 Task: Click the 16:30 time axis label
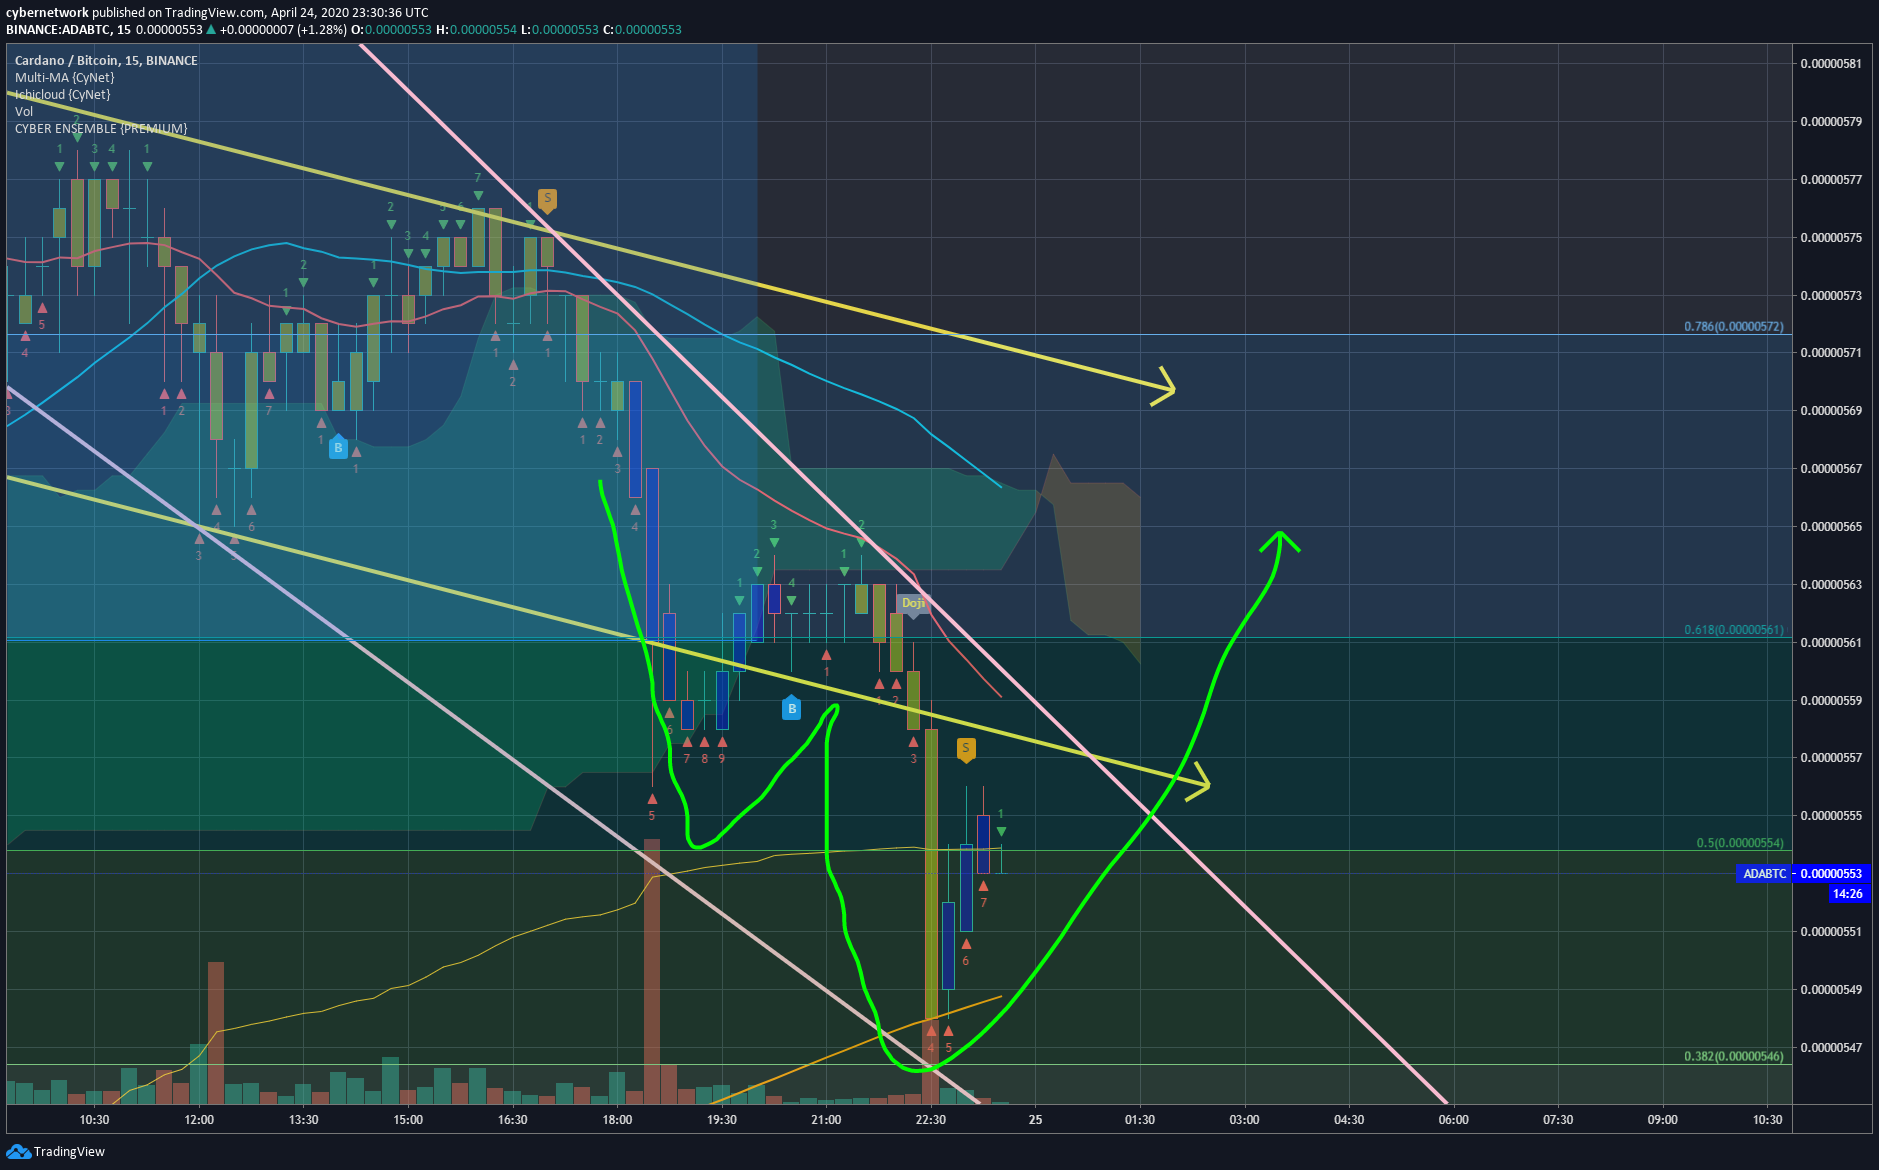[x=513, y=1120]
